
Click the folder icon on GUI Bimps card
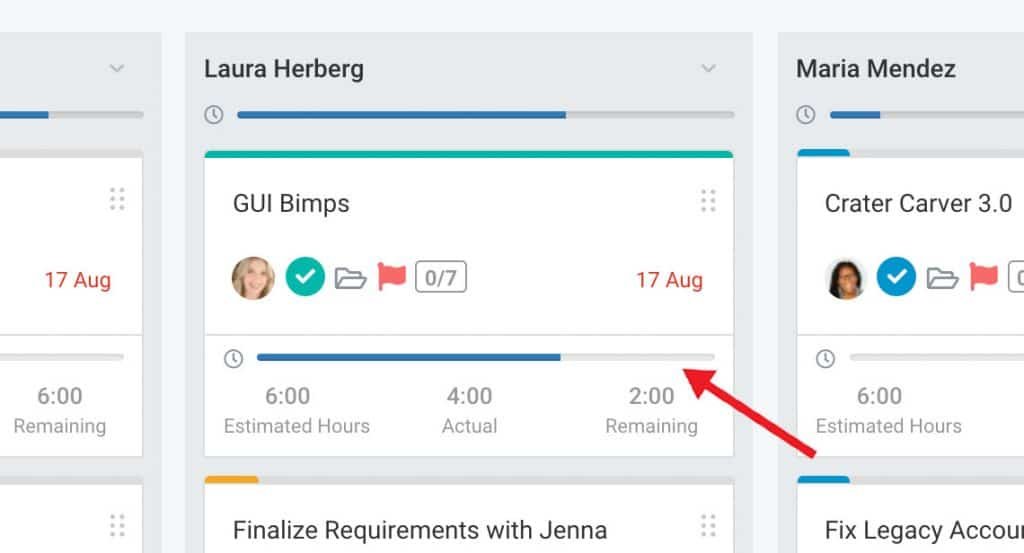[x=350, y=278]
